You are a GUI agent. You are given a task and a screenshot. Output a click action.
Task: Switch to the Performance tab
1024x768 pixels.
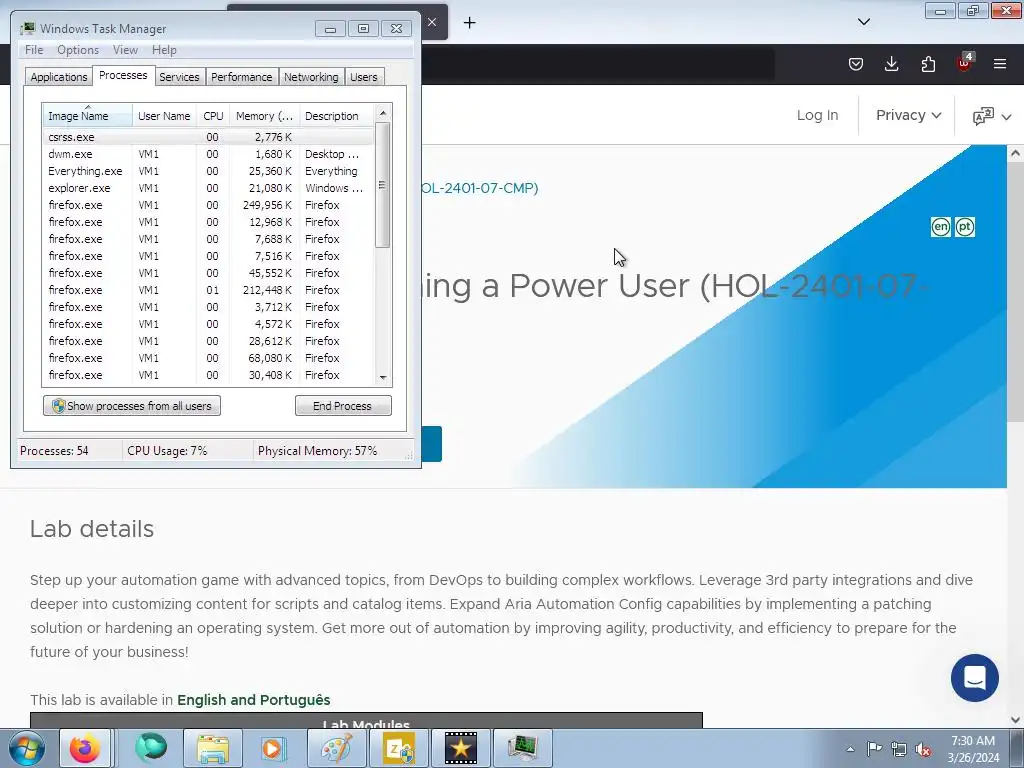point(242,76)
